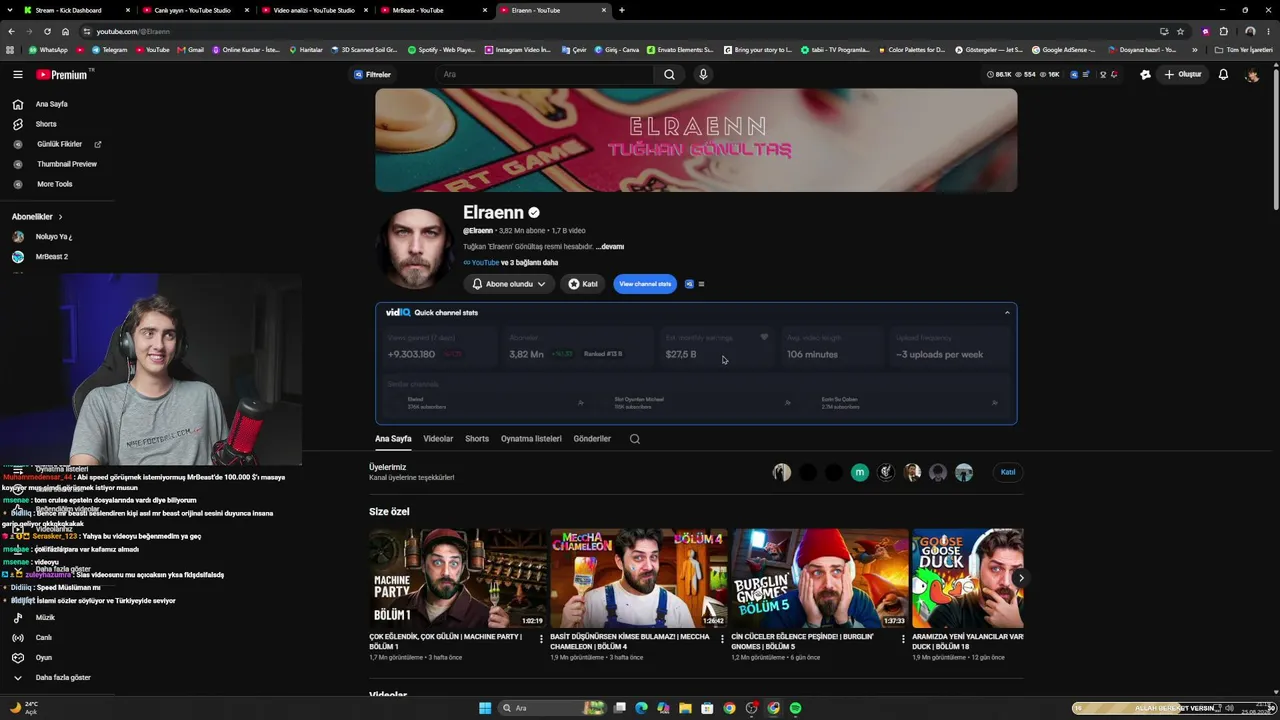Open the Oynatma listeleri tab
This screenshot has width=1280, height=720.
point(531,439)
